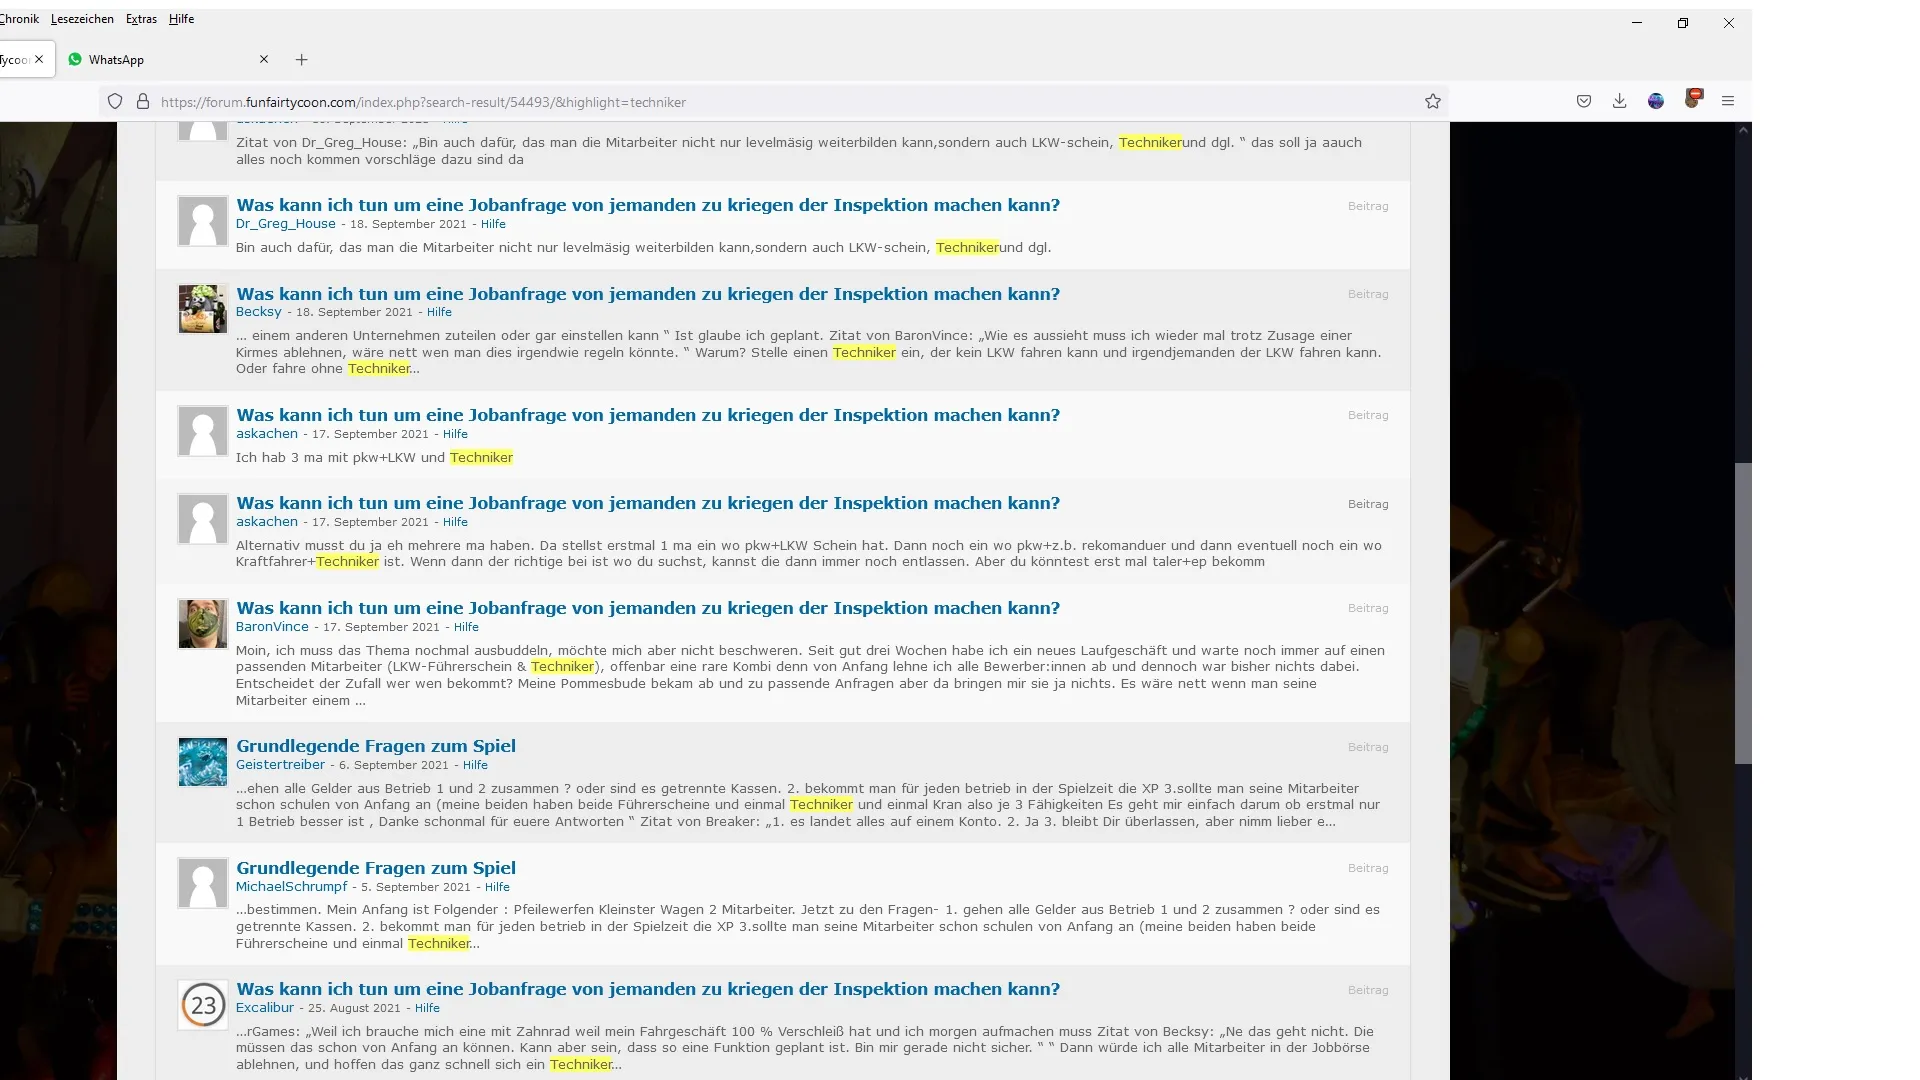This screenshot has width=1920, height=1080.
Task: Visit BaronVince's user profile link
Action: coord(272,627)
